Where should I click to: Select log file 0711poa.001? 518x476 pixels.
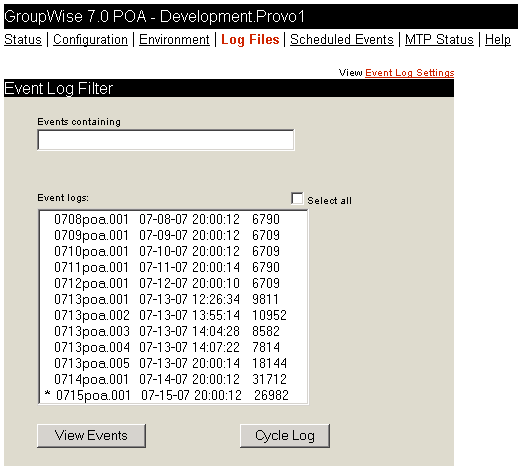(173, 267)
